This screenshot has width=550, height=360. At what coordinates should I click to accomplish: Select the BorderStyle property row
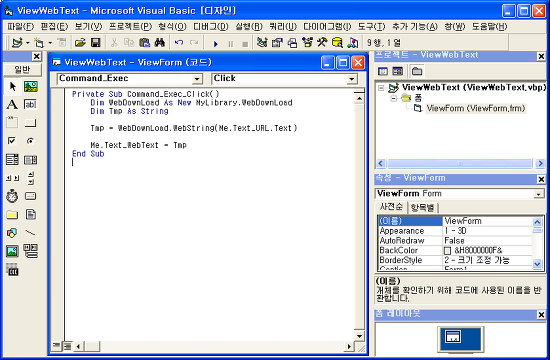tap(455, 260)
